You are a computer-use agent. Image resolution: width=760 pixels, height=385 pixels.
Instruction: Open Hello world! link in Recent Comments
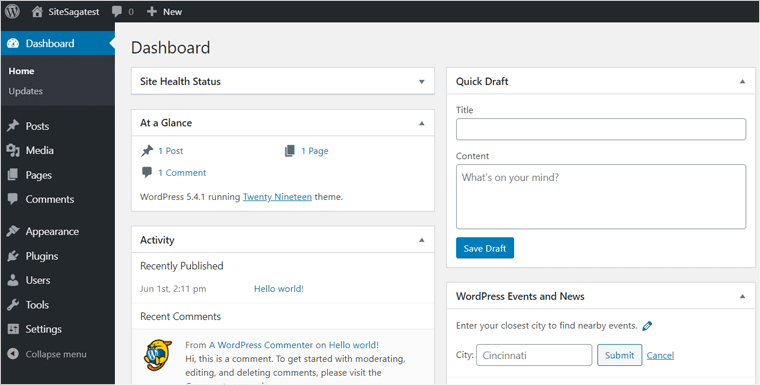point(354,345)
